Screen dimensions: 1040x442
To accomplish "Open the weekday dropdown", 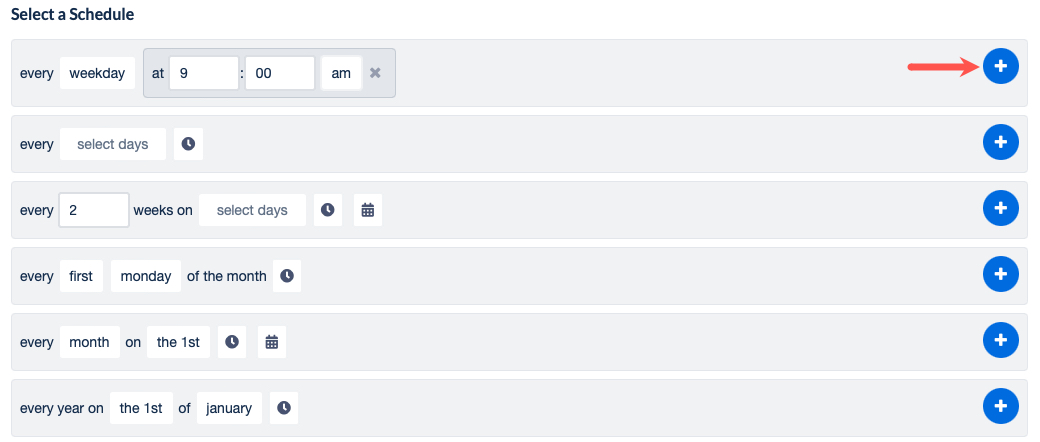I will pos(97,73).
